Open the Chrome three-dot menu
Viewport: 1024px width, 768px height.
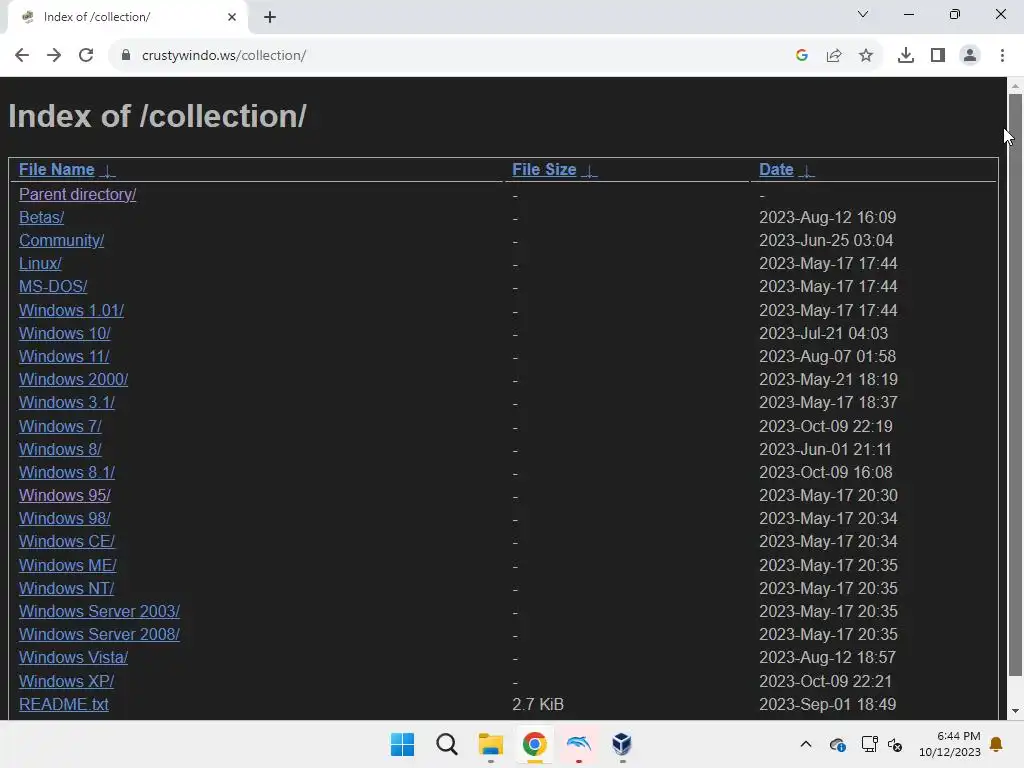pos(1002,56)
